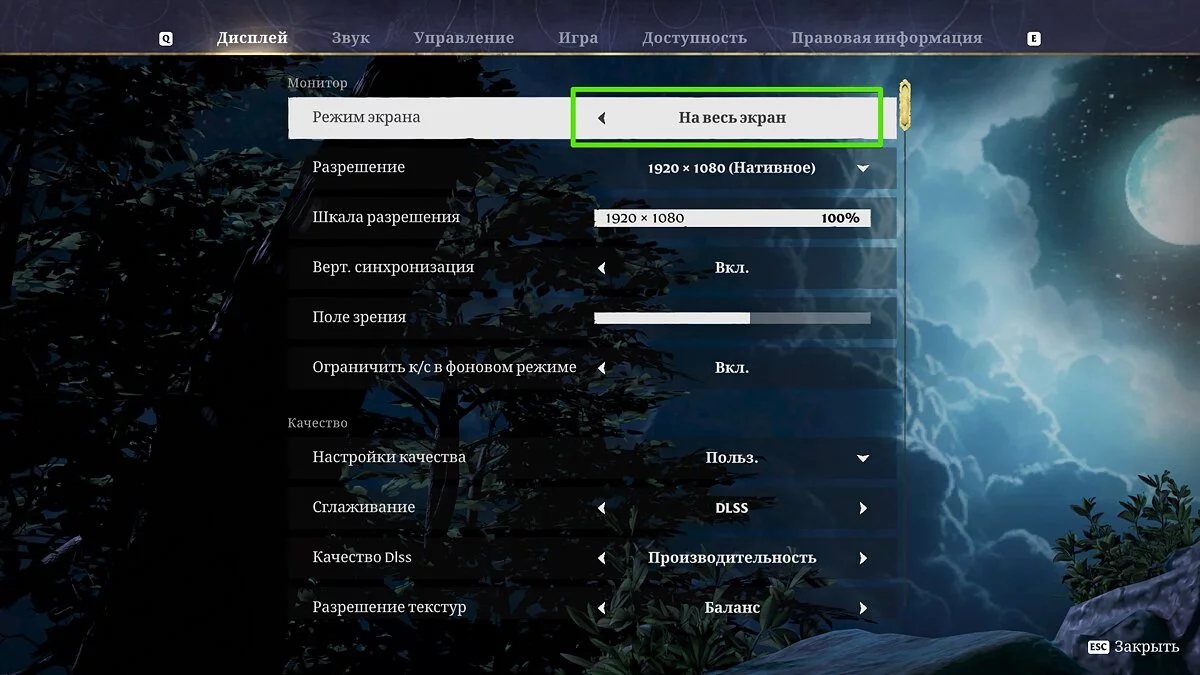The image size is (1200, 675).
Task: Go to the Доступность tab
Action: coord(695,38)
